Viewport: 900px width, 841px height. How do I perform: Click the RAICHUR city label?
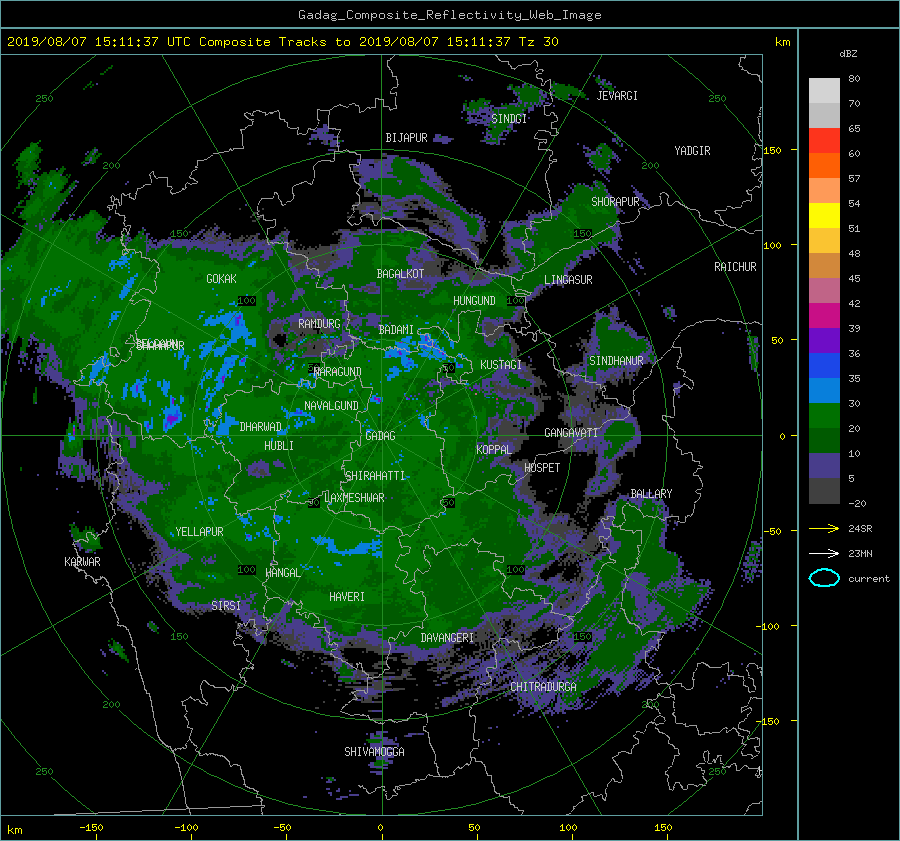click(x=735, y=267)
